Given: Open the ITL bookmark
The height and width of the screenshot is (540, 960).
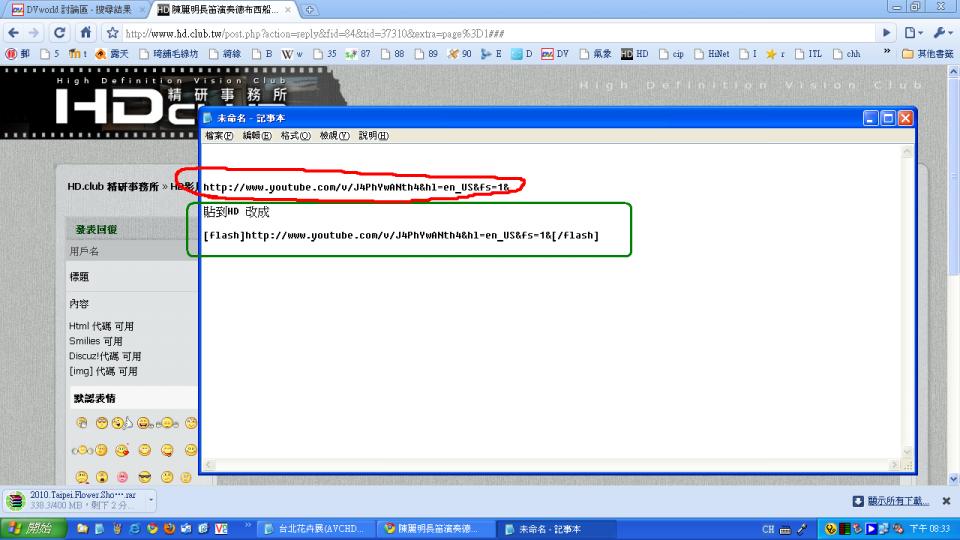Looking at the screenshot, I should [x=808, y=54].
